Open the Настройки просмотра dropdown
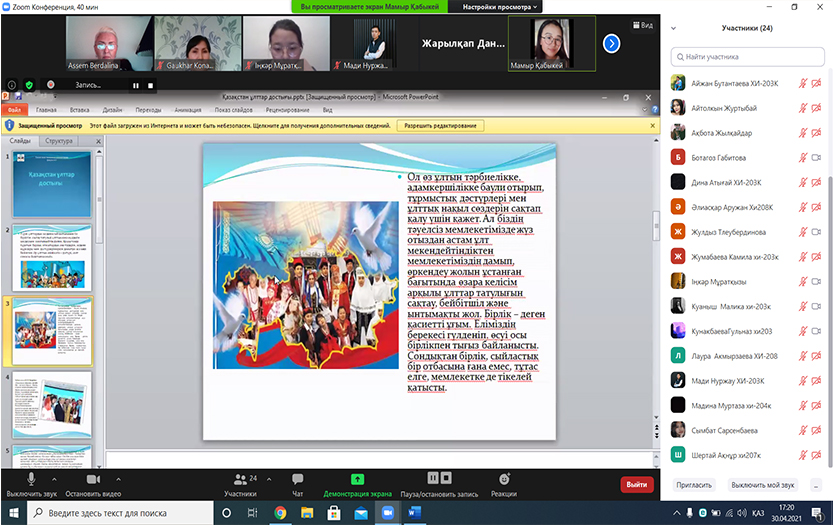833x525 pixels. pos(501,7)
